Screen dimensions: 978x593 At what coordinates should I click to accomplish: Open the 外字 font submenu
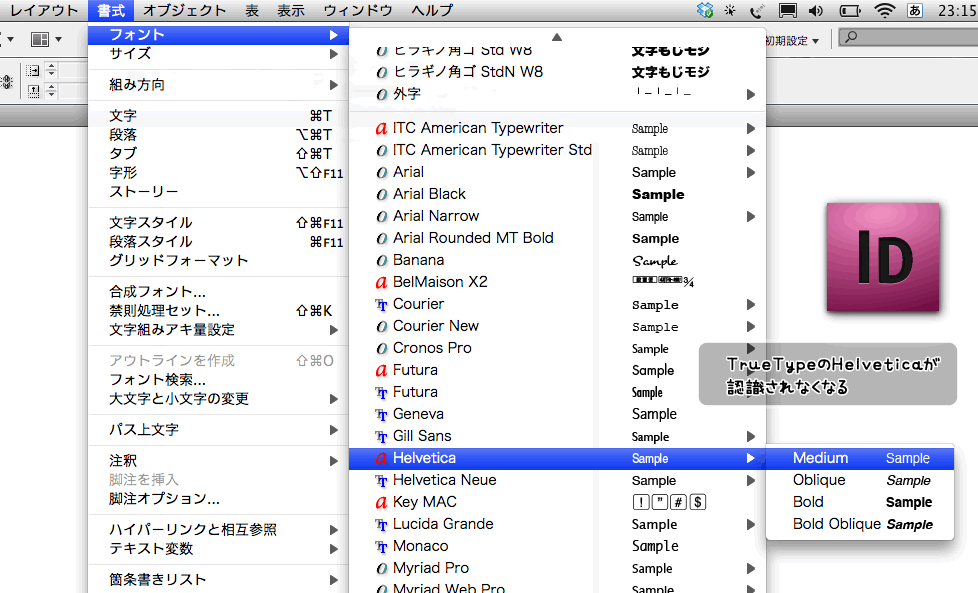tap(557, 94)
